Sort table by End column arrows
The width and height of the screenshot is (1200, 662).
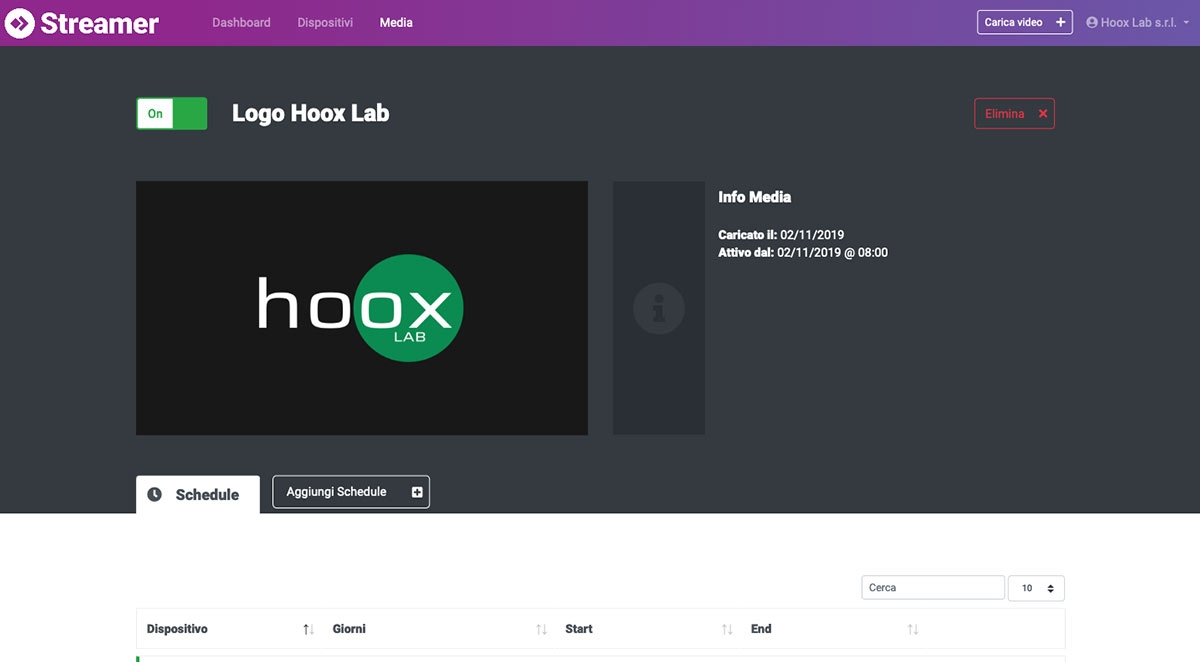click(913, 629)
